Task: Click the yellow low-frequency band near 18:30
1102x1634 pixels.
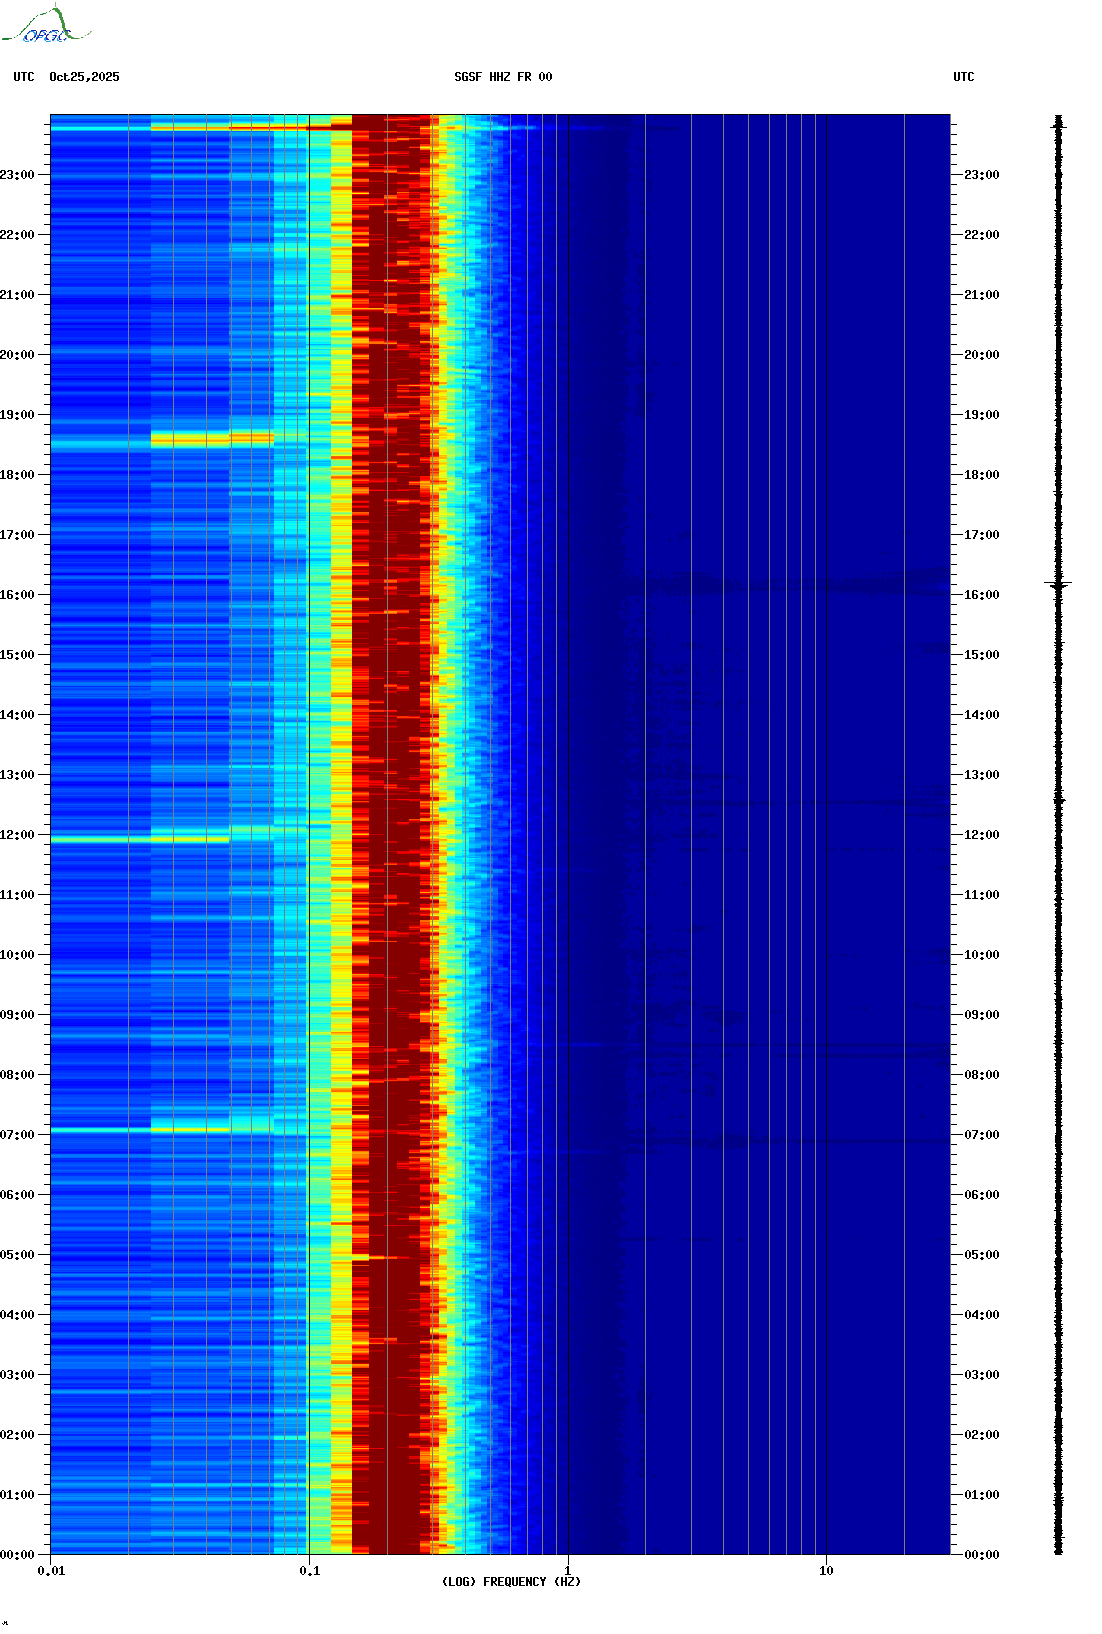Action: (211, 438)
